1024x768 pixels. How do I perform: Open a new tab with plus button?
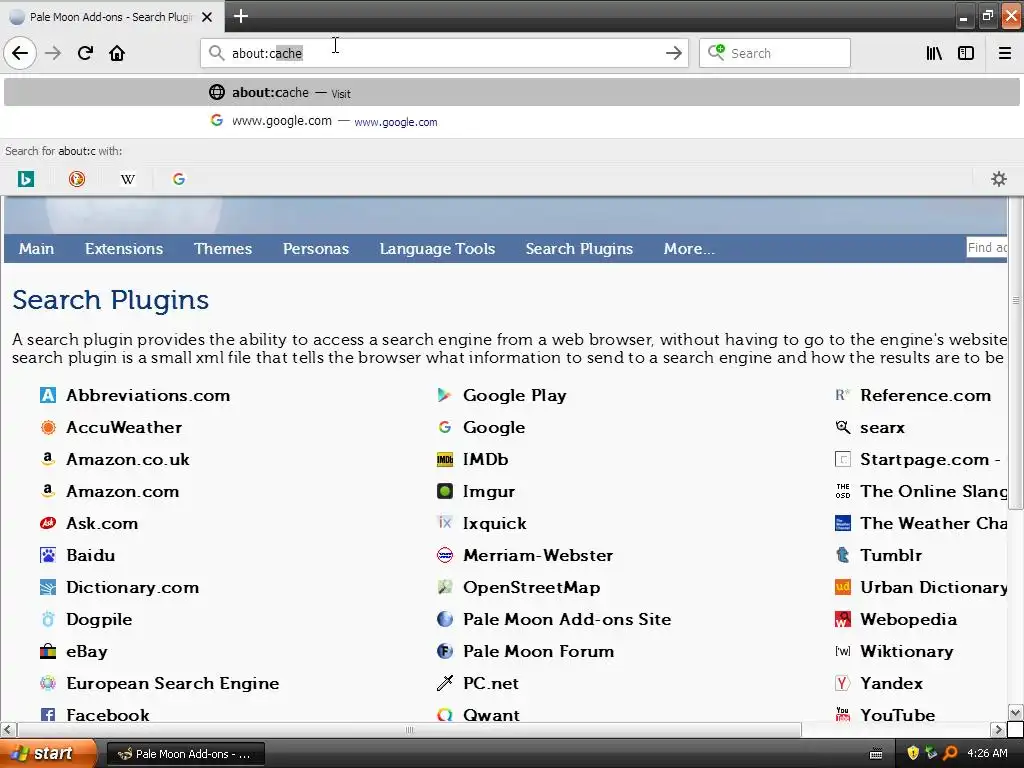(240, 16)
